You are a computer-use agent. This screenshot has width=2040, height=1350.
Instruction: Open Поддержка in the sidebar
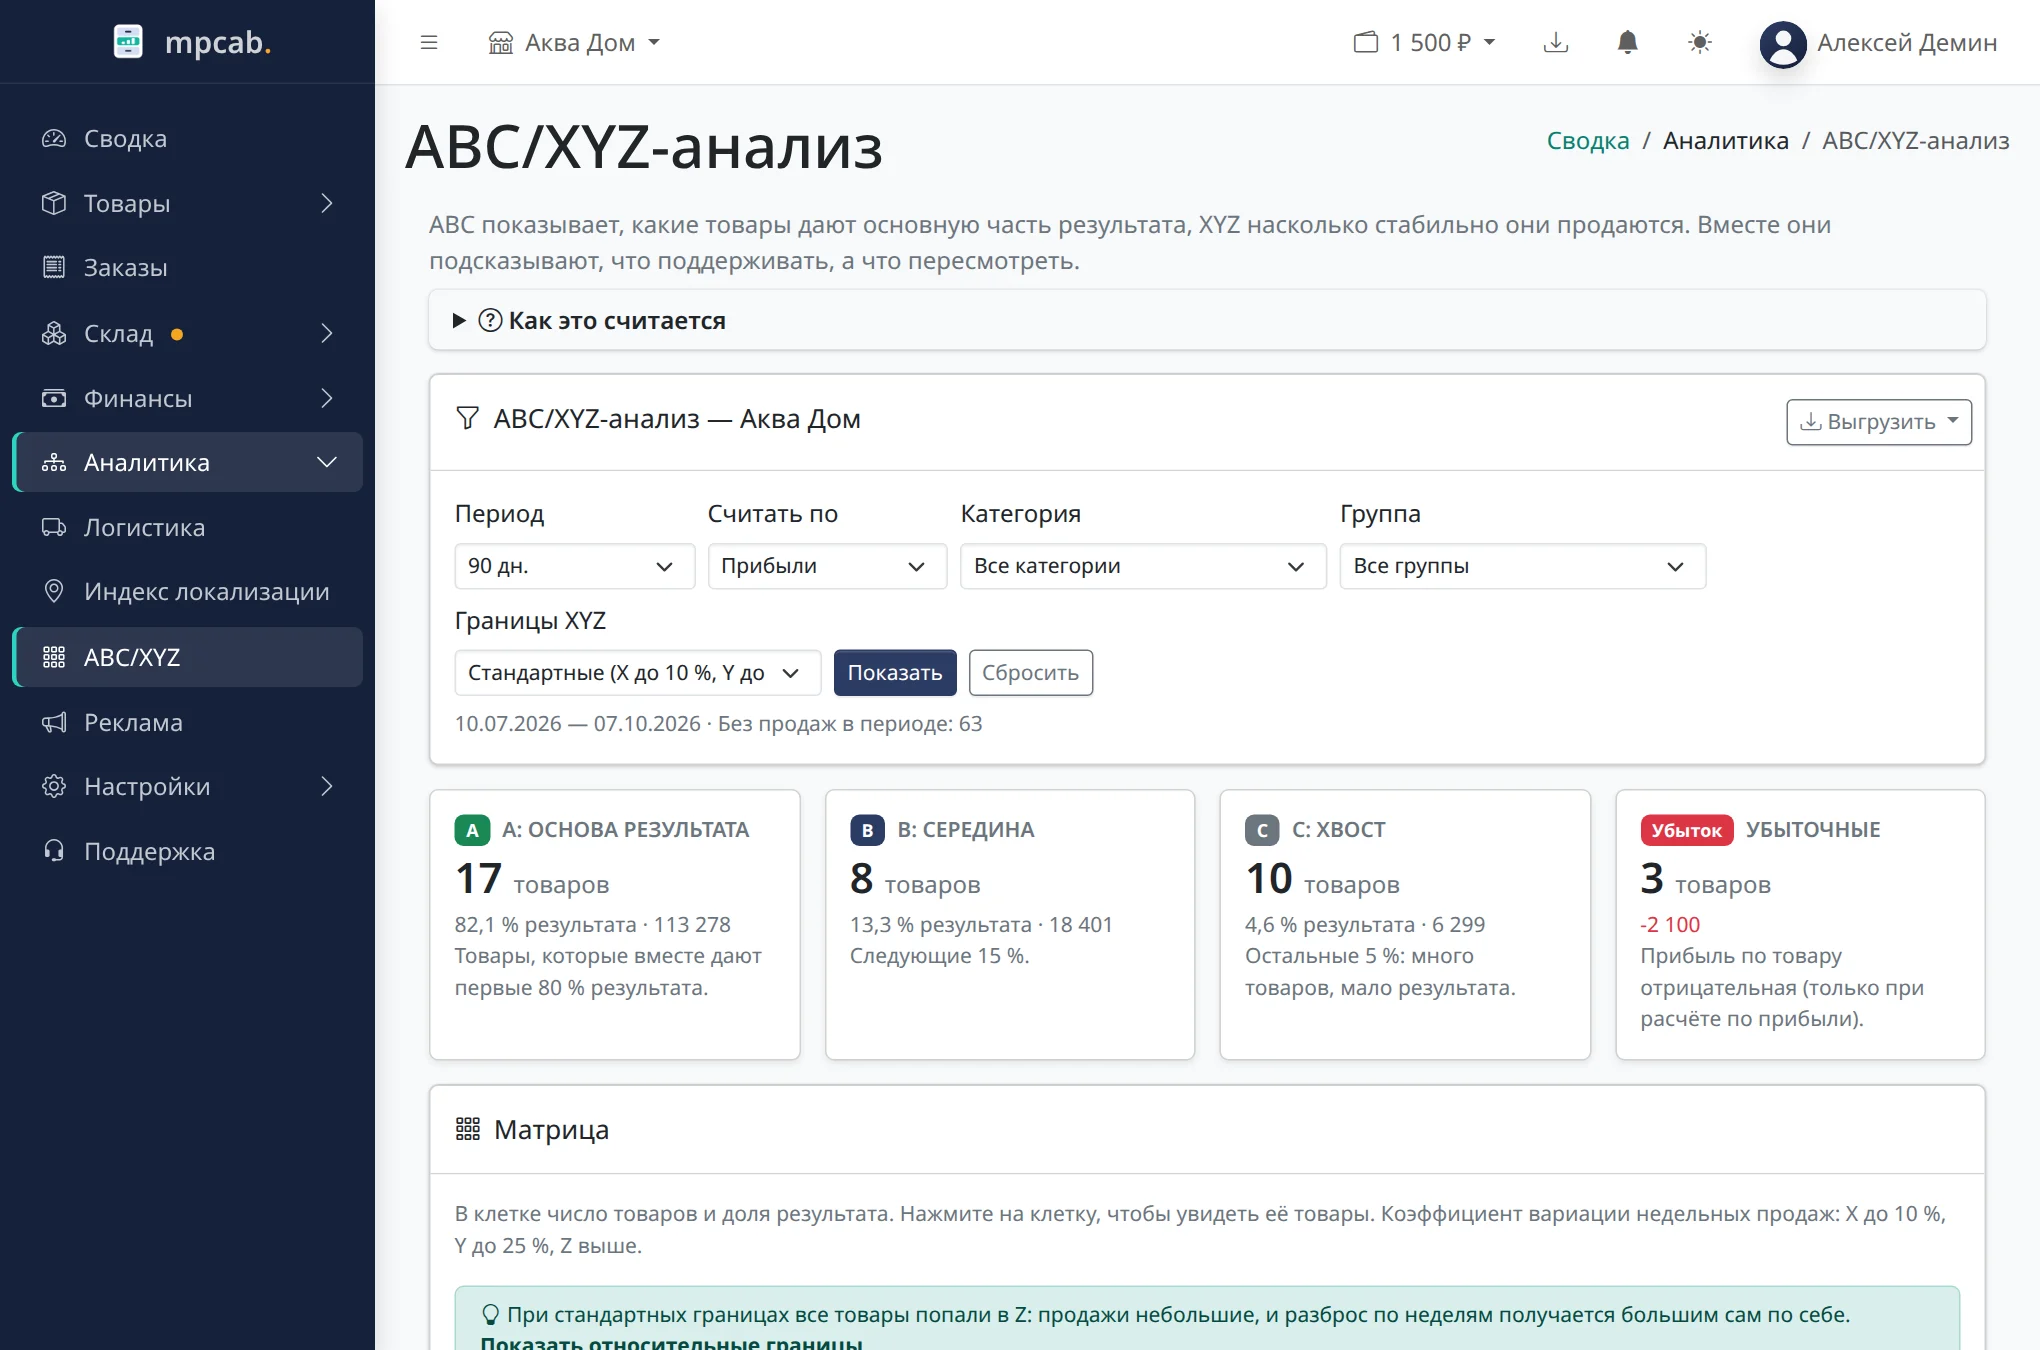click(187, 851)
